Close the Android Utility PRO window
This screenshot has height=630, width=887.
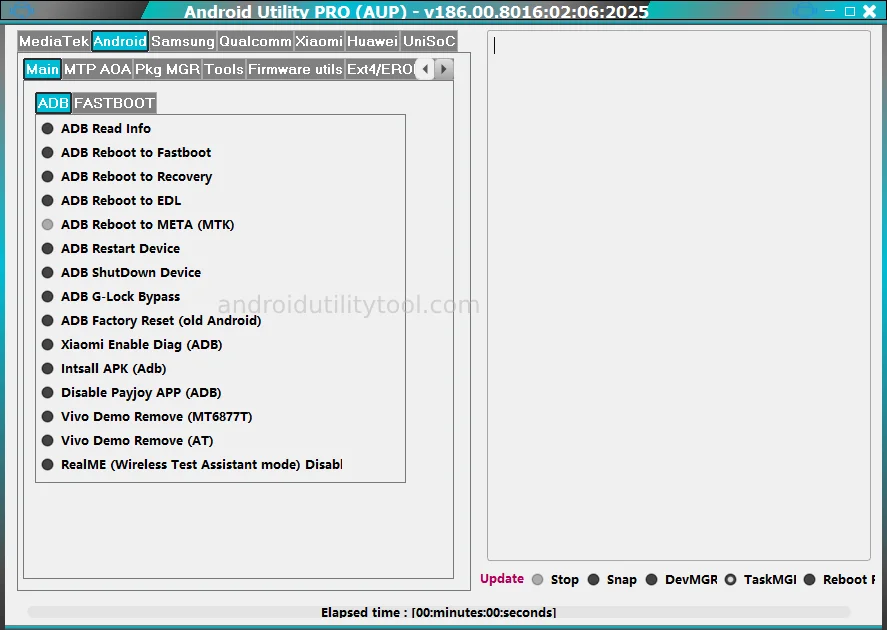click(870, 11)
